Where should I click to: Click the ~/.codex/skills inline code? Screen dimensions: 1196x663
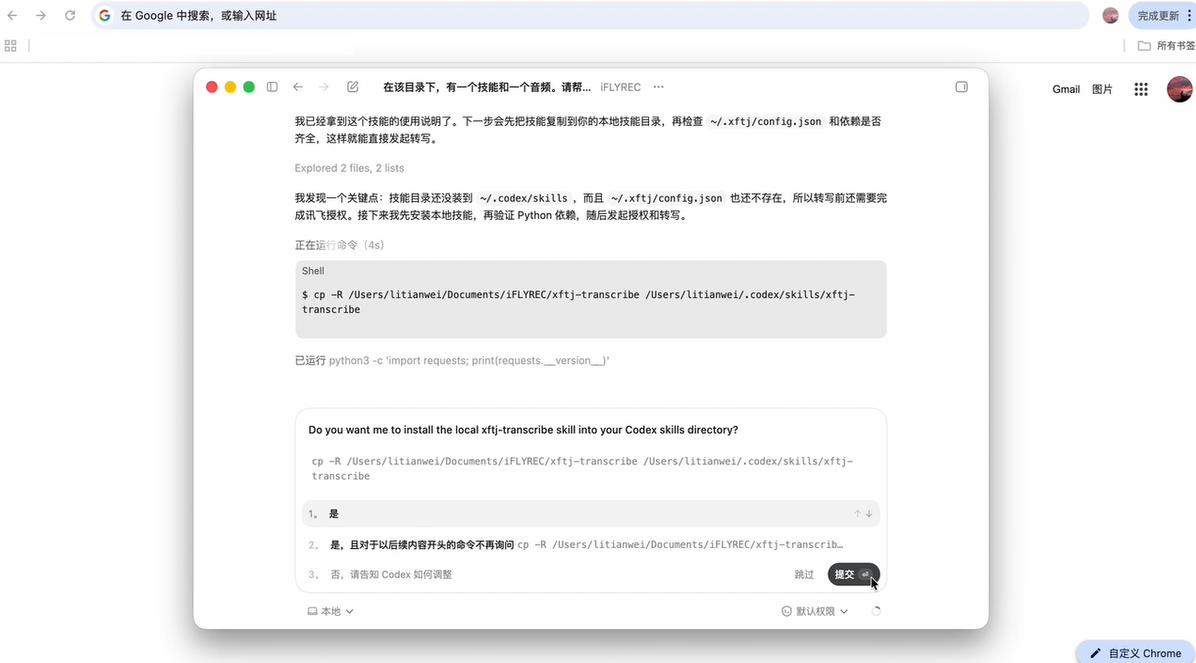(x=523, y=198)
